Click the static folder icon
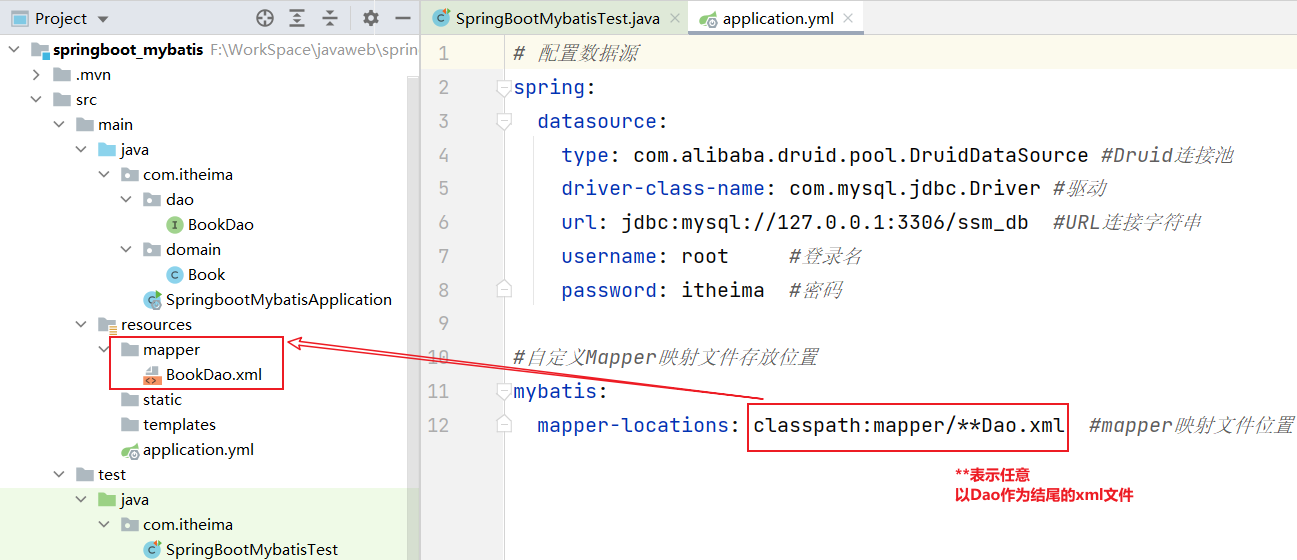 [x=129, y=399]
